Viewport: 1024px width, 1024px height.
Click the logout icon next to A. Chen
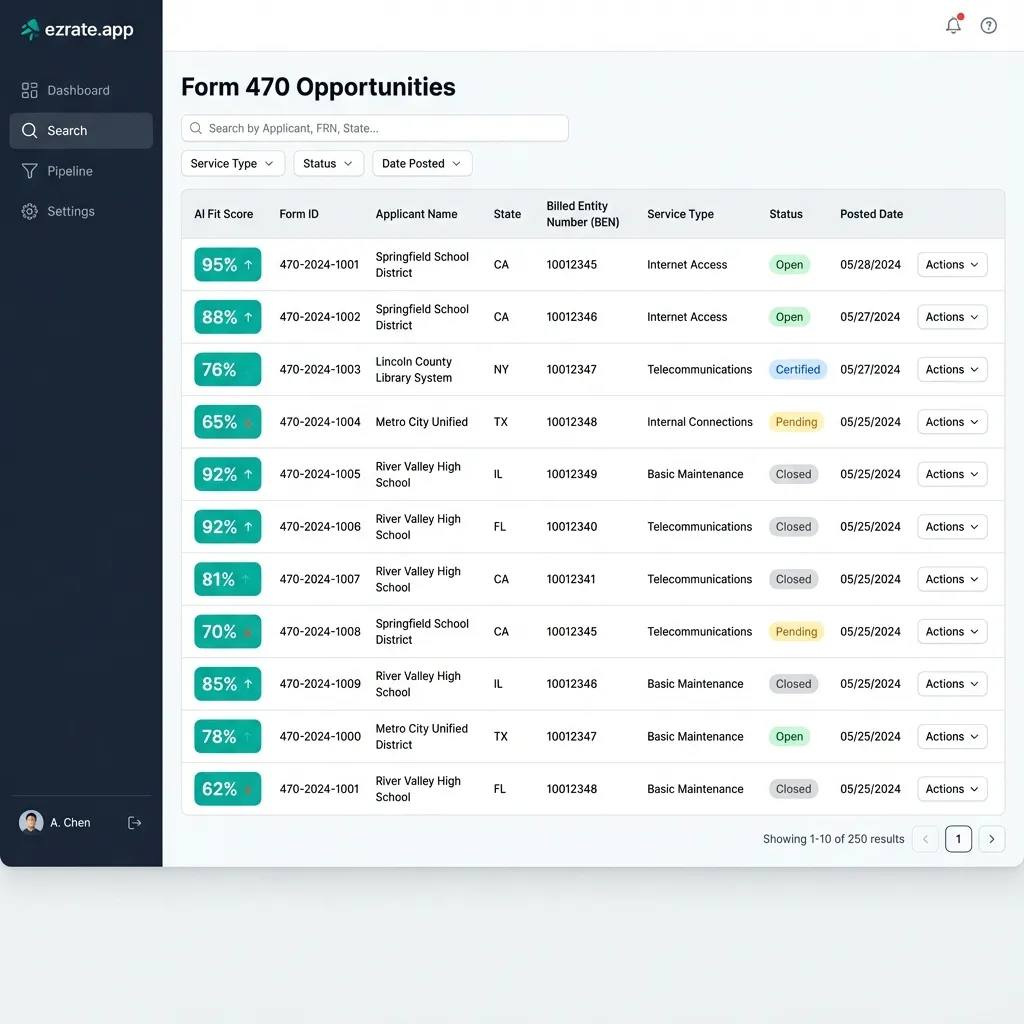(135, 822)
